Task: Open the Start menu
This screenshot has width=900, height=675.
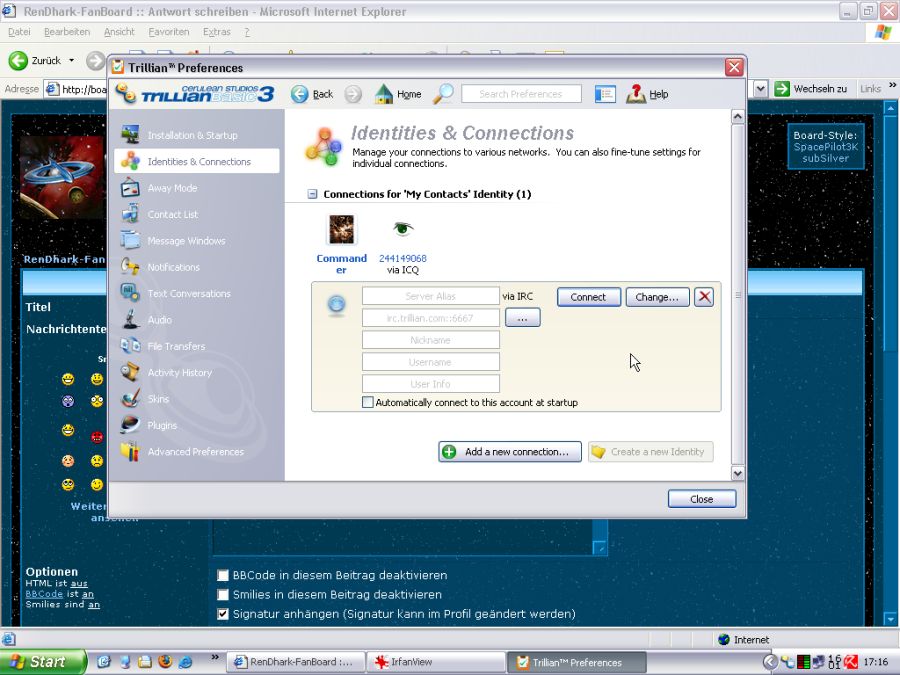Action: coord(44,662)
